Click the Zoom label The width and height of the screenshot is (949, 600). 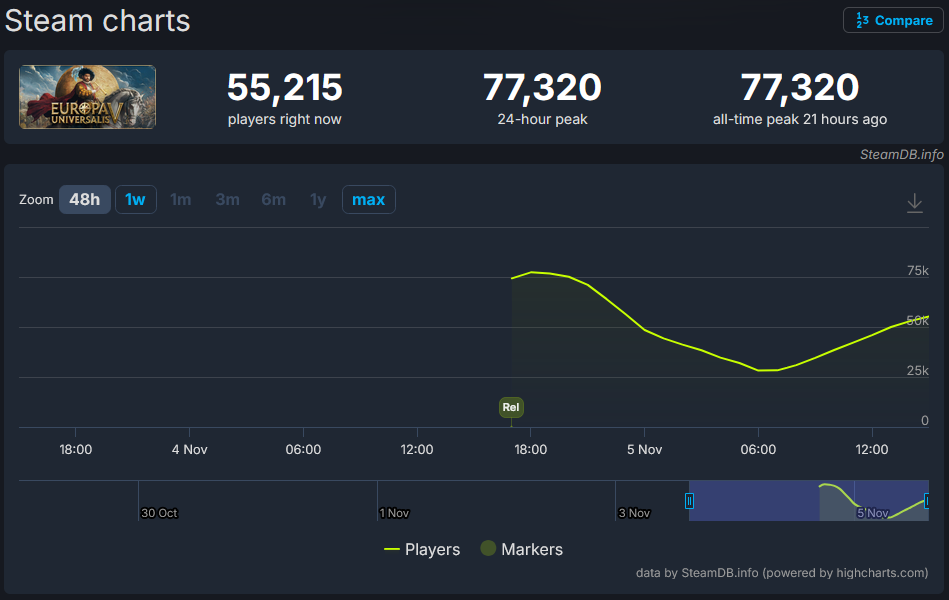pyautogui.click(x=36, y=199)
